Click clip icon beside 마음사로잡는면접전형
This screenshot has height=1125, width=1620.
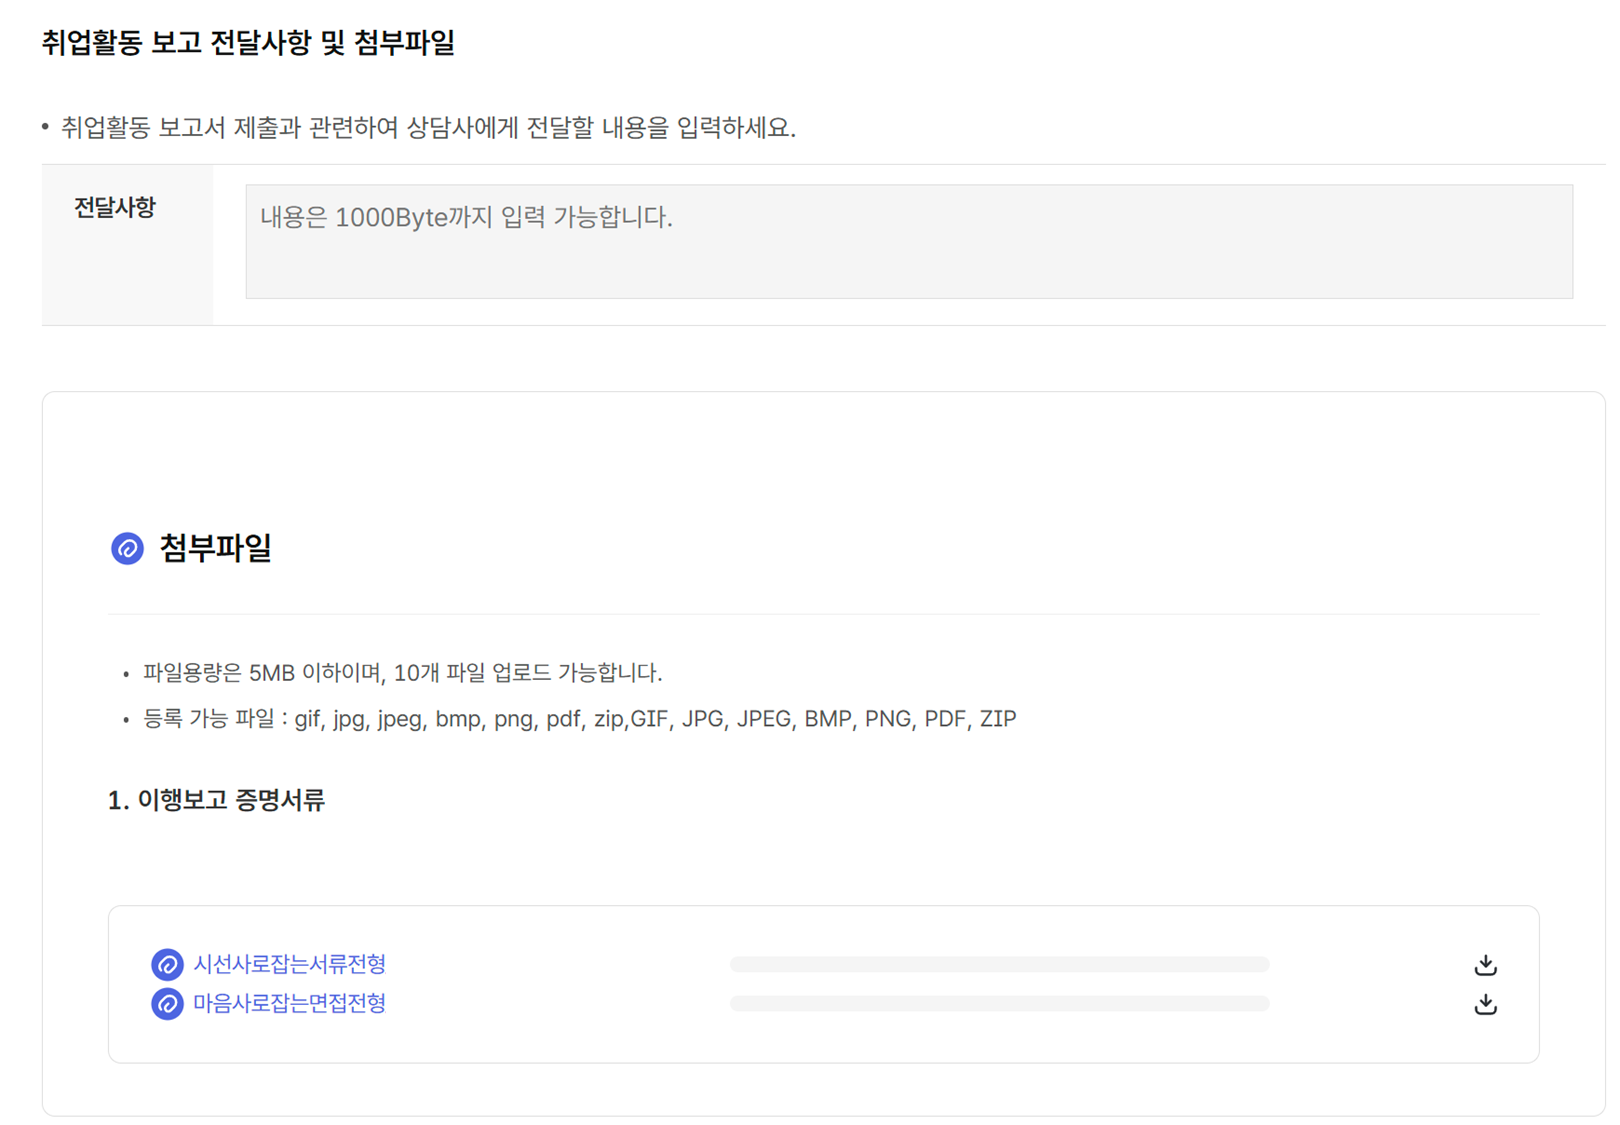tap(167, 1003)
